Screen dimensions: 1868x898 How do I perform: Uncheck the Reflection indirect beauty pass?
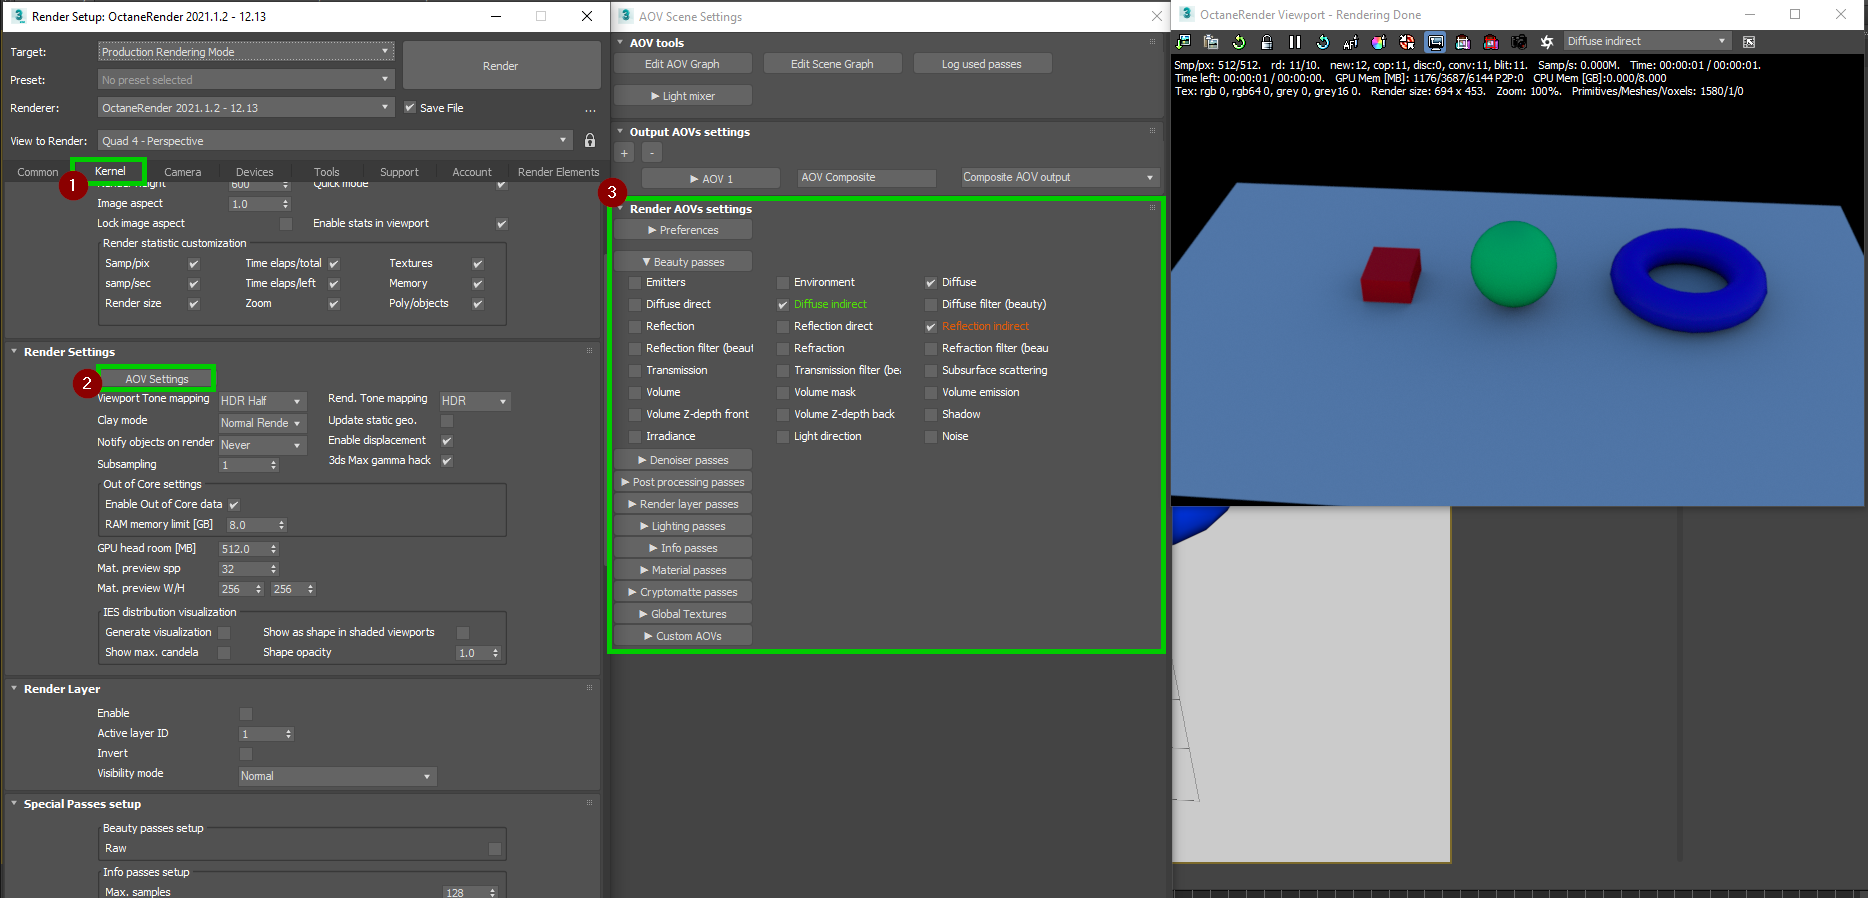tap(931, 327)
